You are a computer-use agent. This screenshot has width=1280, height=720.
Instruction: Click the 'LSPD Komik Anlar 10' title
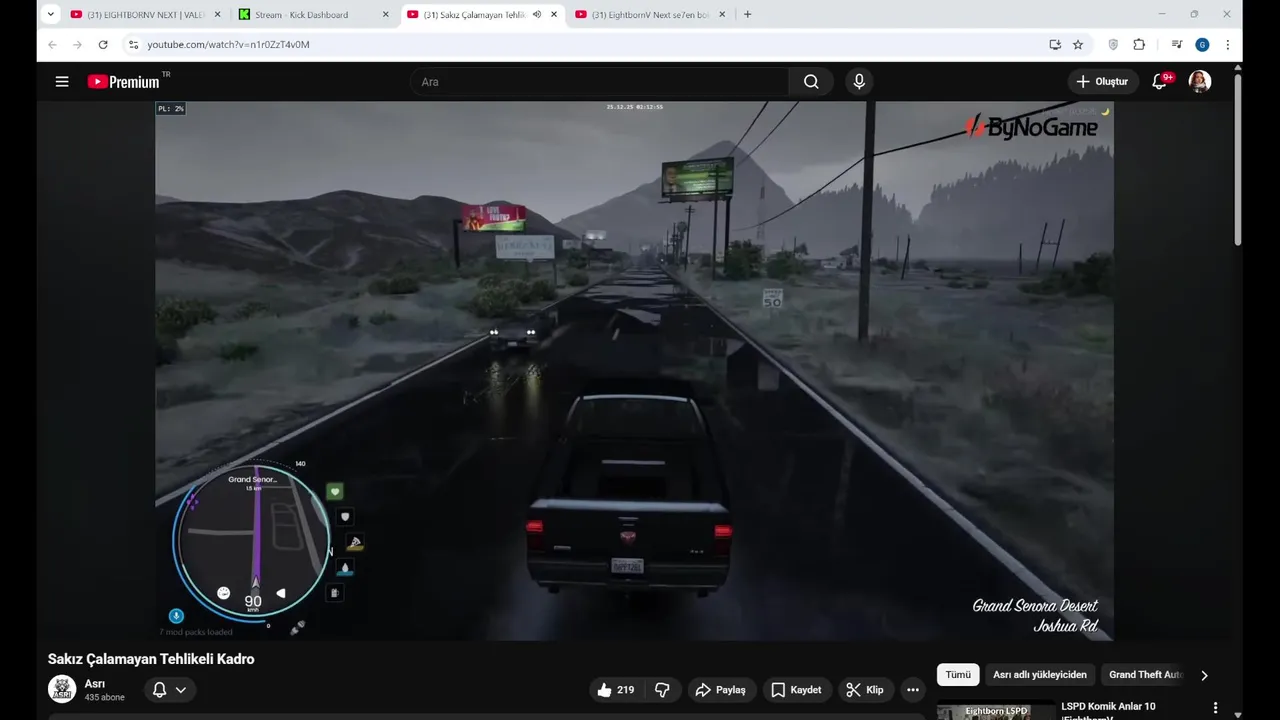[x=1108, y=707]
